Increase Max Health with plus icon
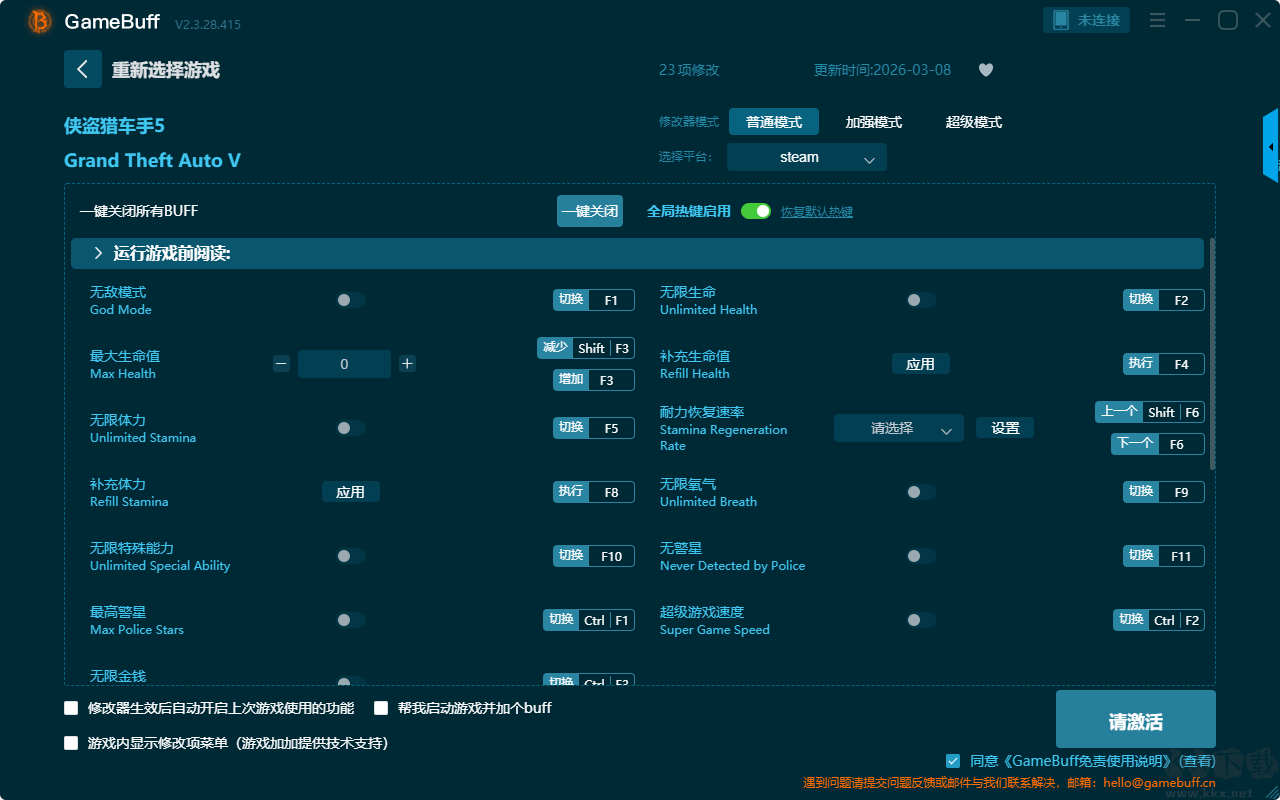 (407, 364)
